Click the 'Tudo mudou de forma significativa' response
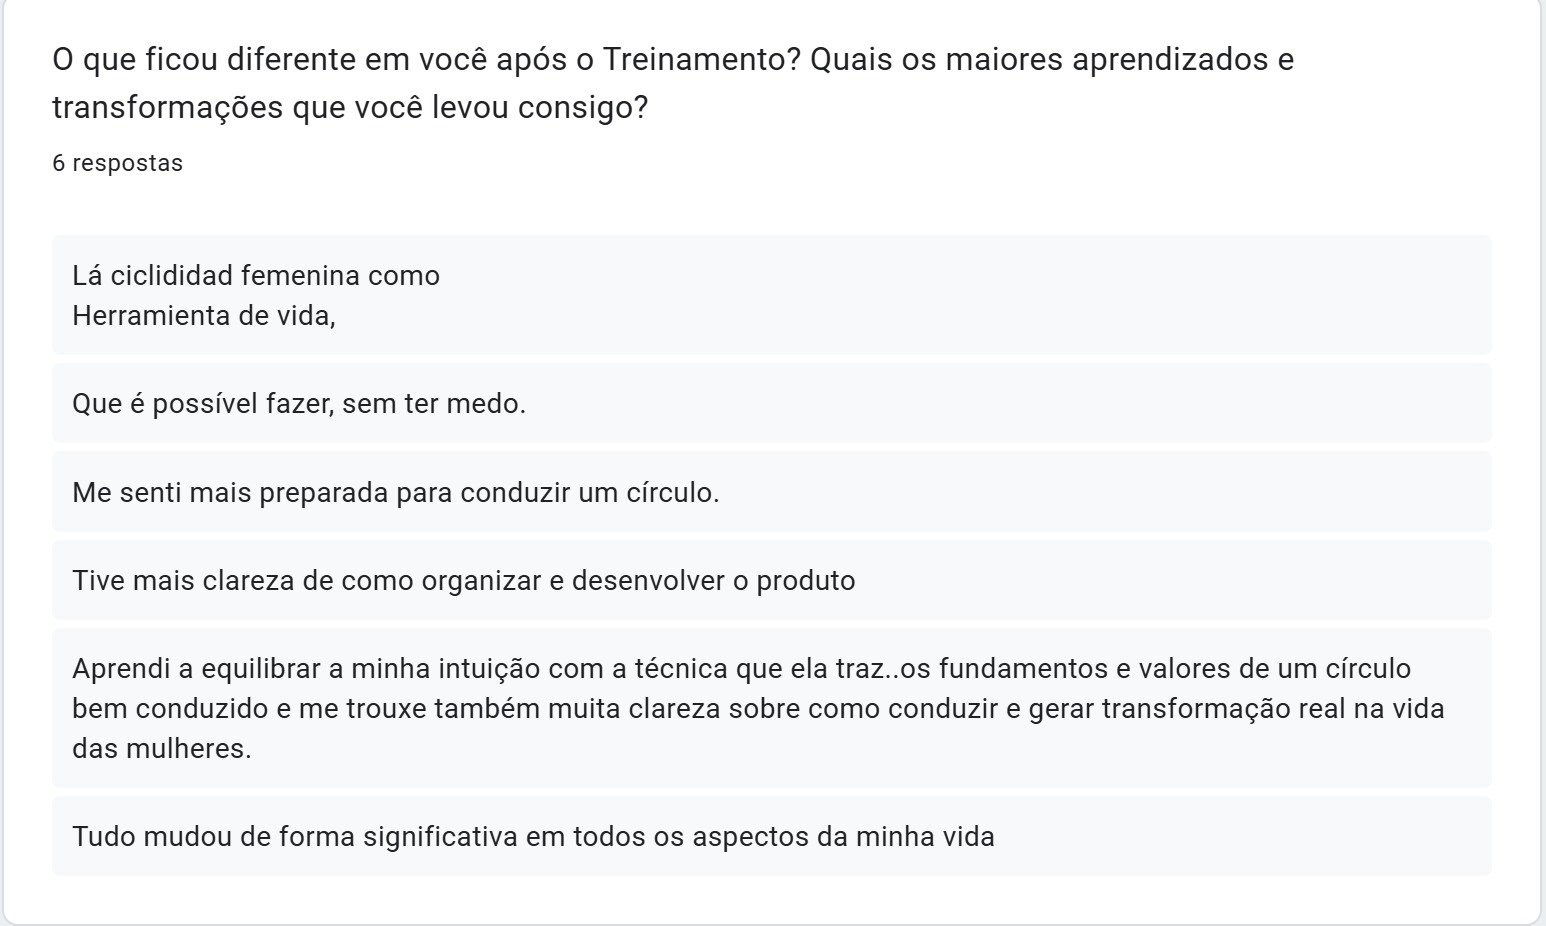The image size is (1546, 926). [533, 836]
